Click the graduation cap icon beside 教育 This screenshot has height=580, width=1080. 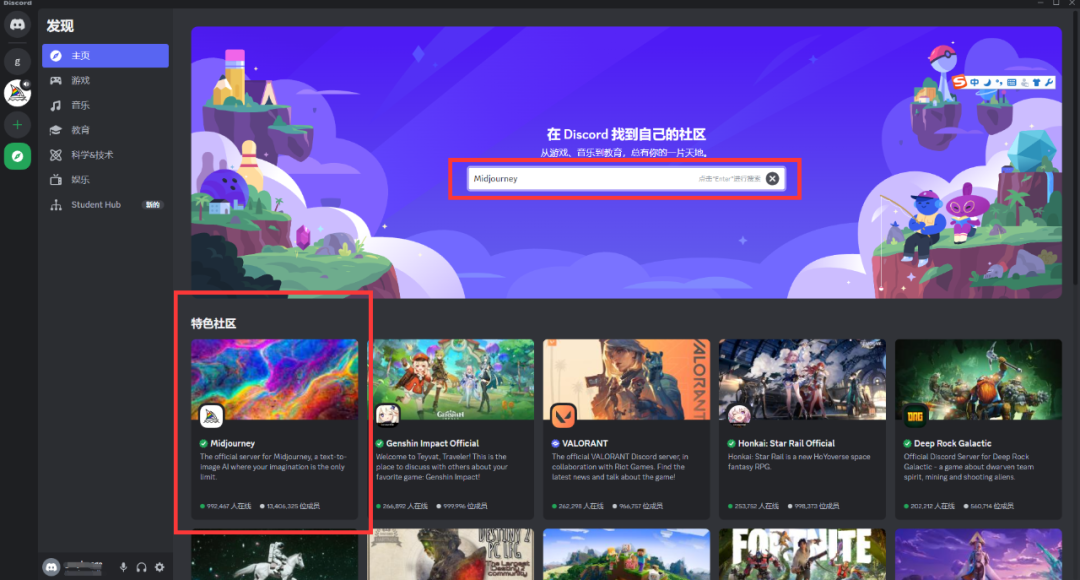[56, 130]
